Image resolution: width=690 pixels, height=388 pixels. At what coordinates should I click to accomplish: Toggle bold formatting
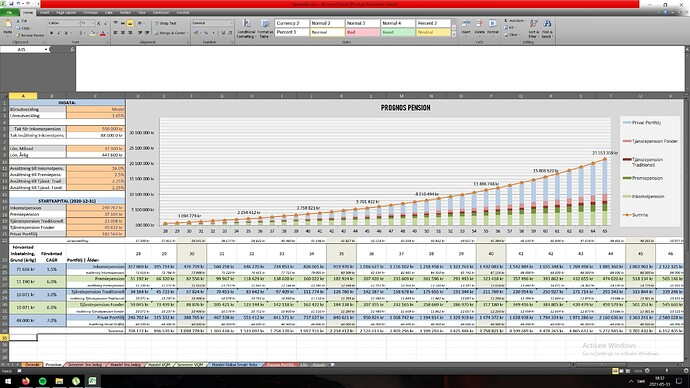[x=51, y=33]
